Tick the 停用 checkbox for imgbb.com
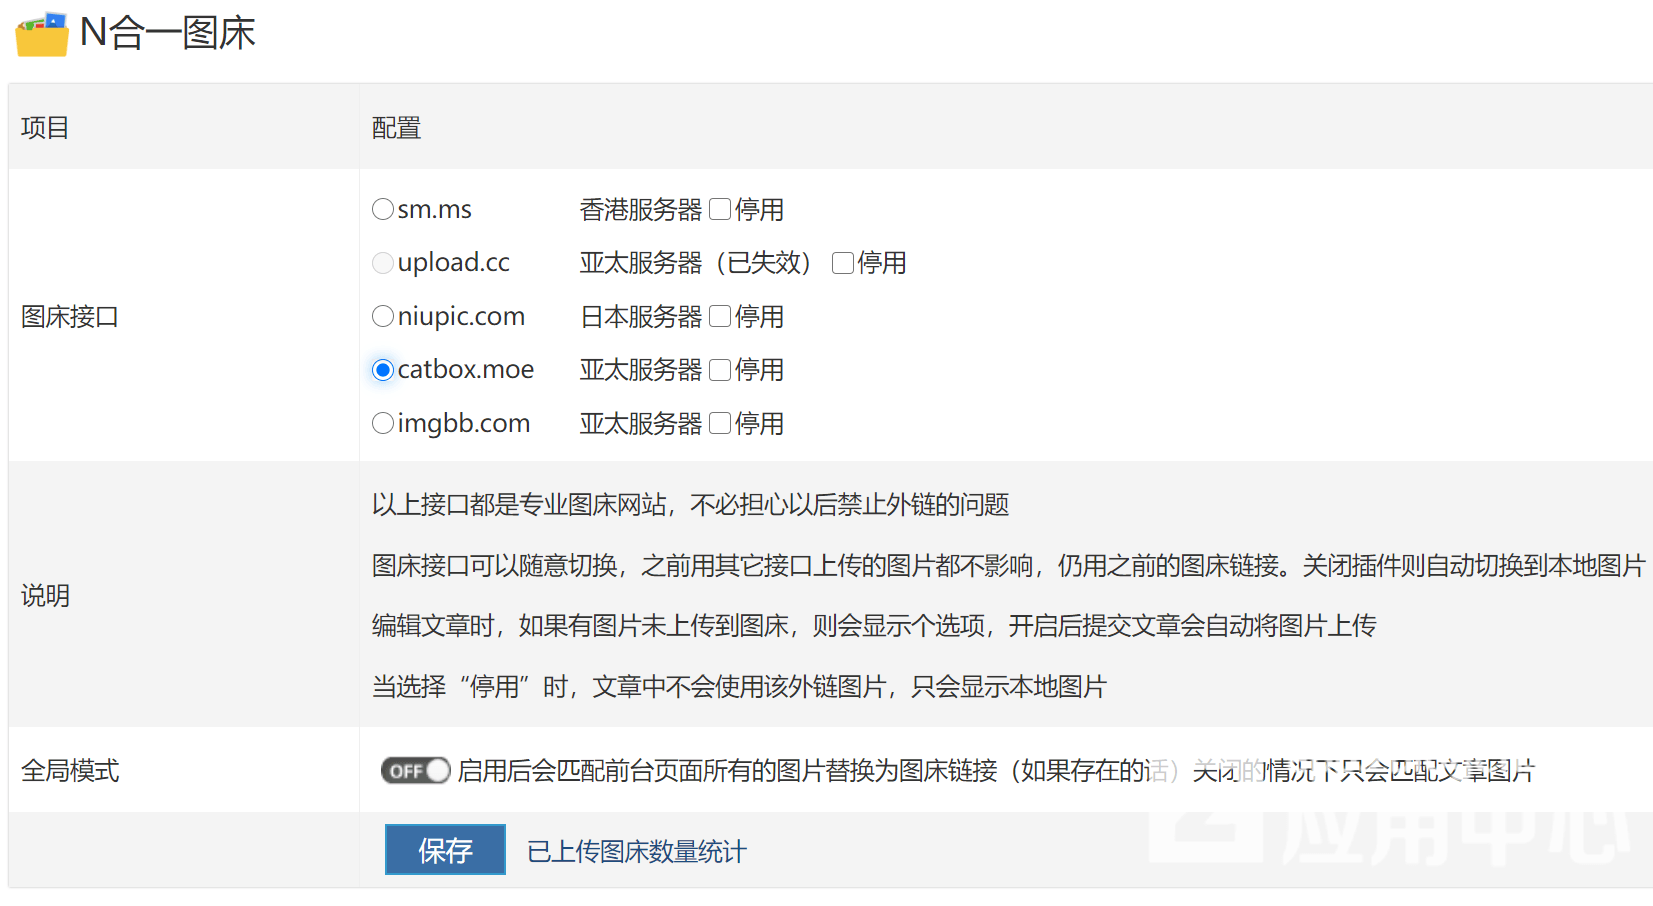Viewport: 1653px width, 906px height. point(720,424)
